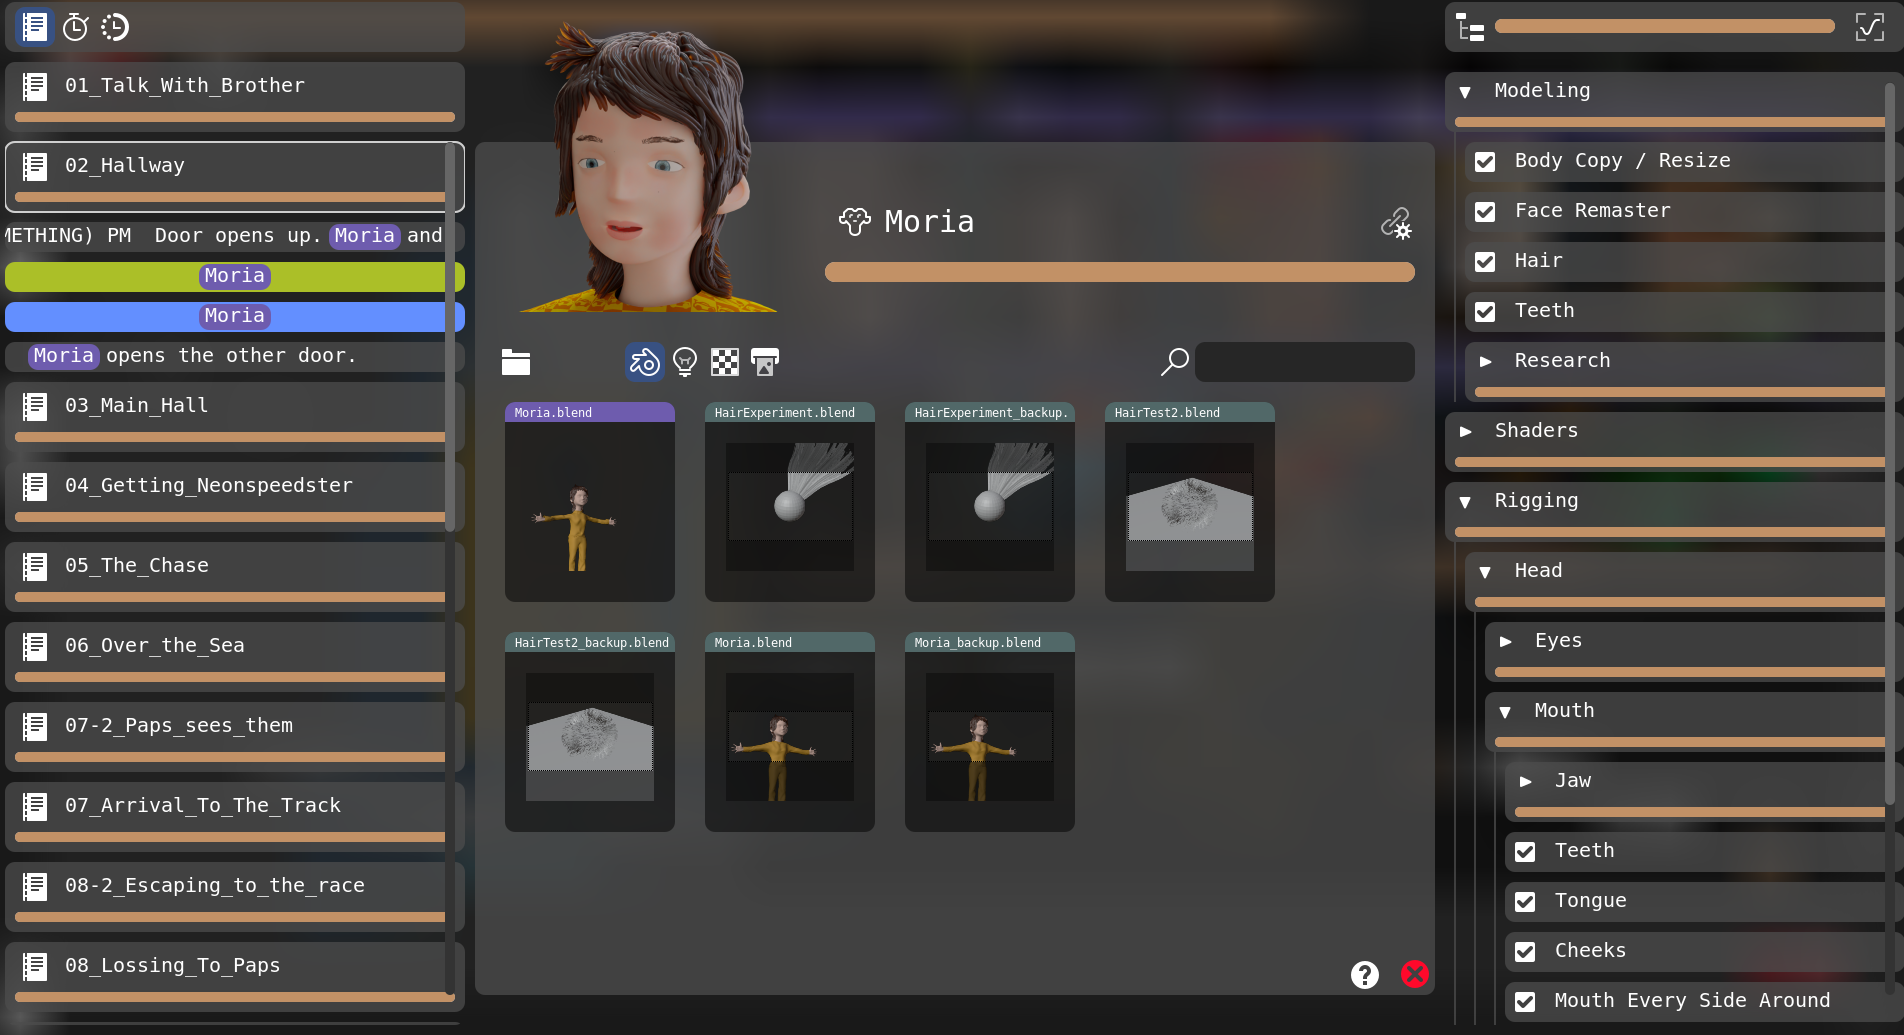Click the blue Moria shot bar
This screenshot has width=1904, height=1035.
pos(235,317)
